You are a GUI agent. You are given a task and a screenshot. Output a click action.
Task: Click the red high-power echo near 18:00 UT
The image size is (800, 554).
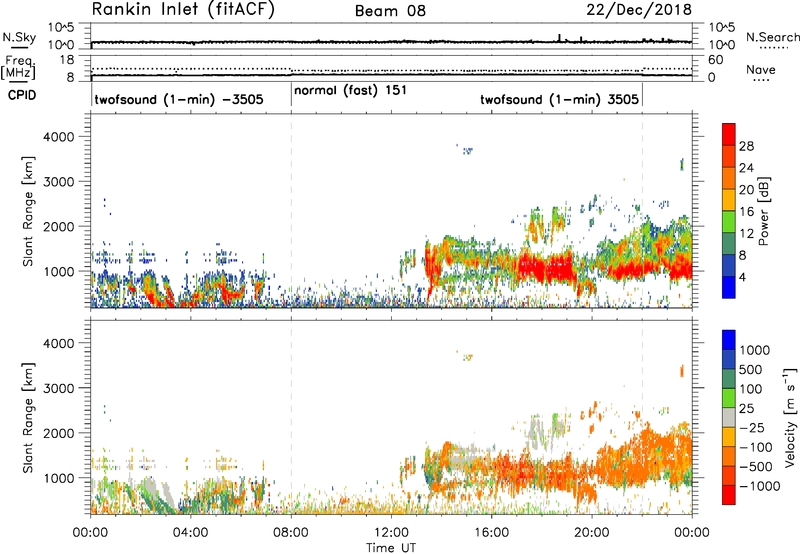(x=546, y=268)
